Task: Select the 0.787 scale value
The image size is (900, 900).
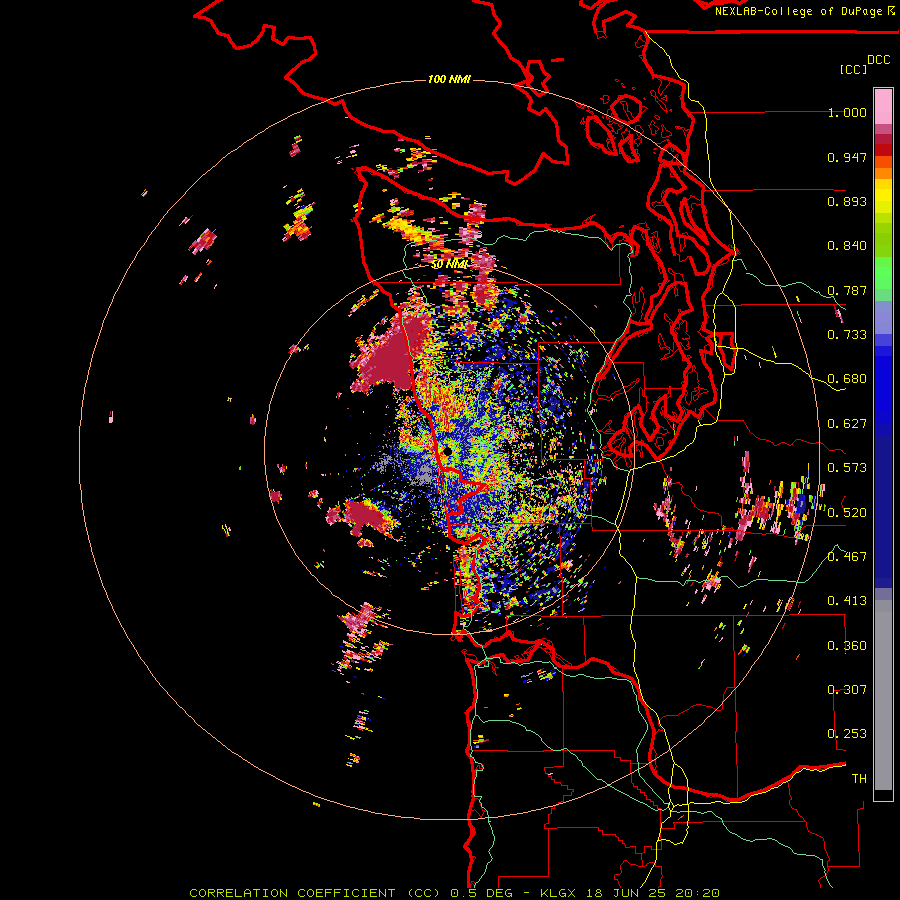Action: click(847, 290)
